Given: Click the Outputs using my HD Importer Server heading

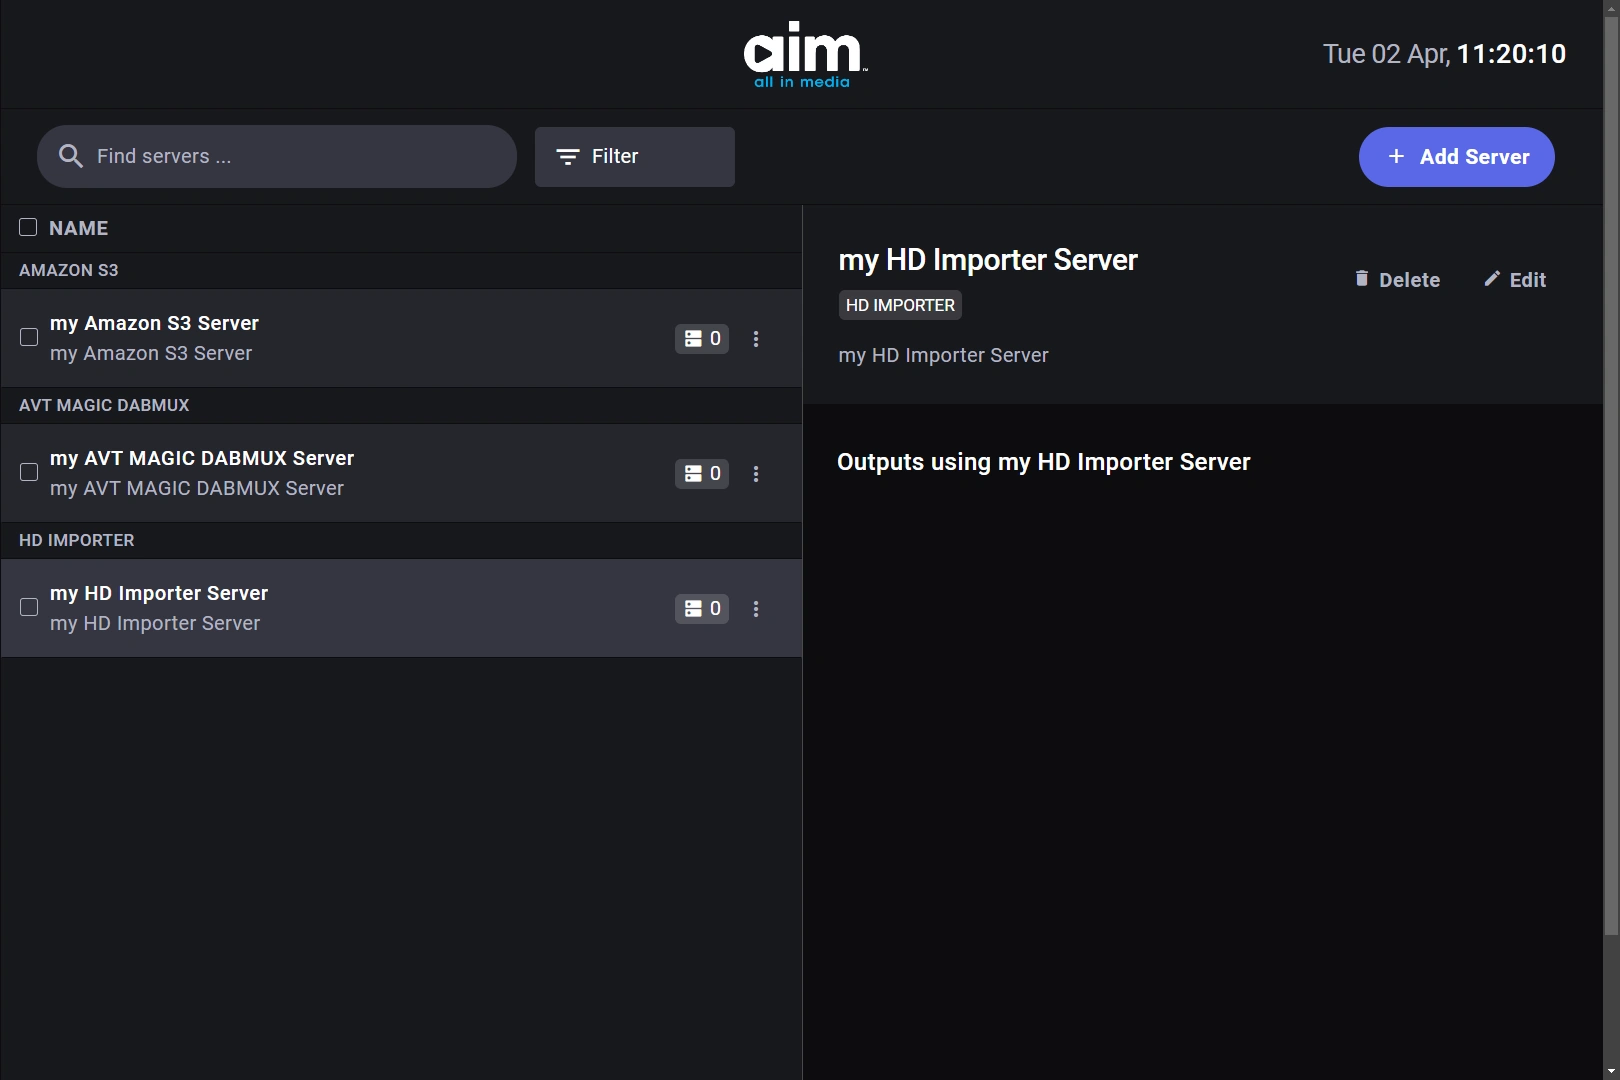Looking at the screenshot, I should [1044, 462].
